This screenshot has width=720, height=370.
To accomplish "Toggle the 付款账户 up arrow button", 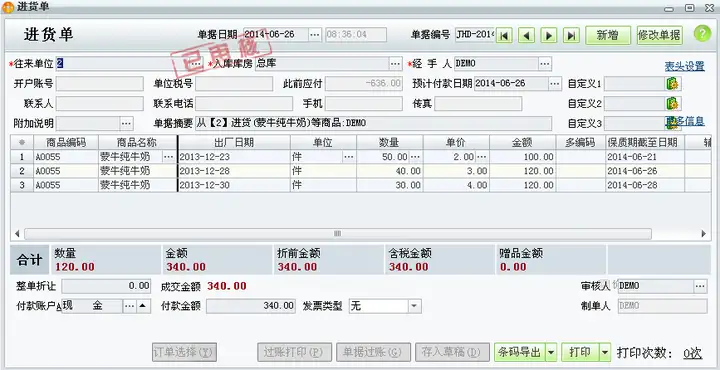I will 143,306.
